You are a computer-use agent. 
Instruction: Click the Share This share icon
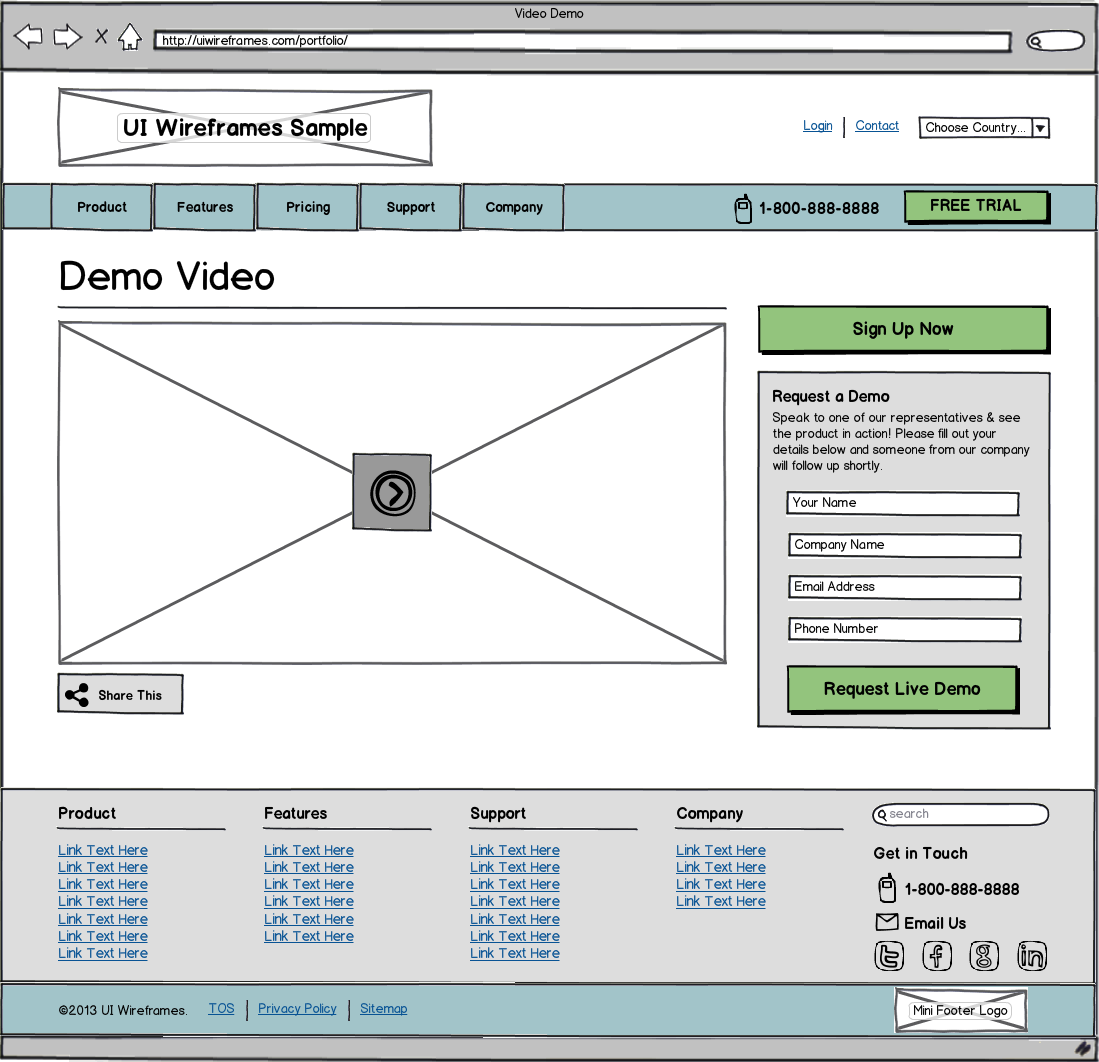pyautogui.click(x=75, y=693)
